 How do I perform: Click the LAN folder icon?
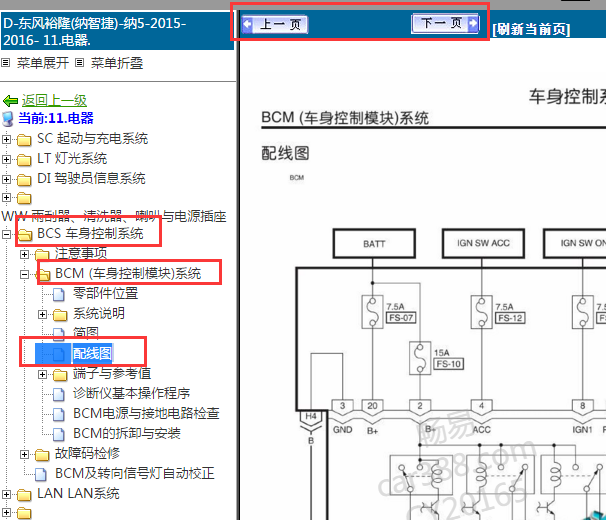(x=24, y=495)
